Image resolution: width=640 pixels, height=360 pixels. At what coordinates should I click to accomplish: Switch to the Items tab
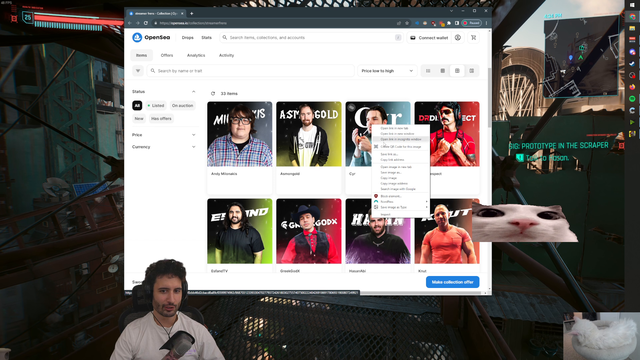pos(141,55)
